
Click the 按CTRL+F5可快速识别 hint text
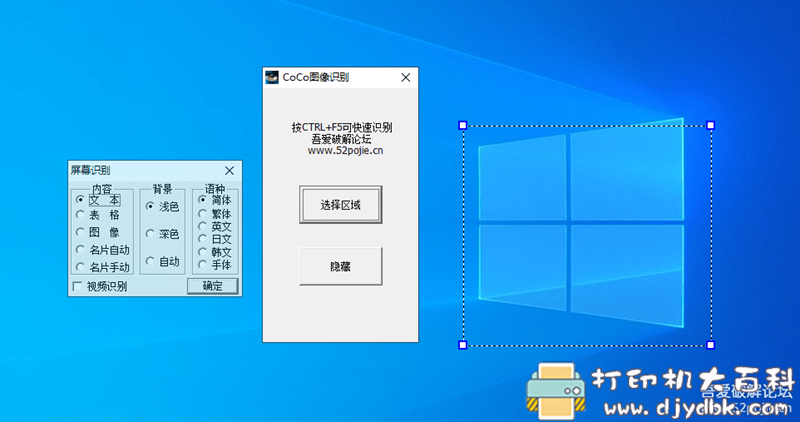(x=342, y=127)
